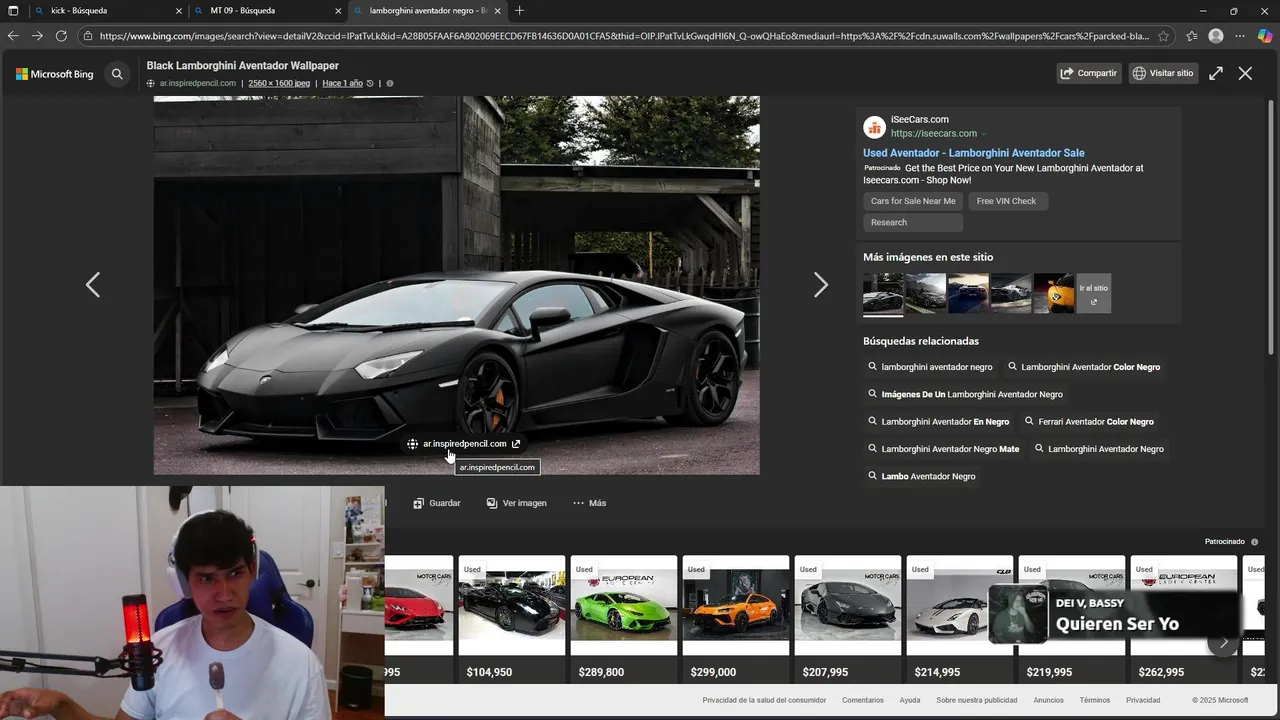Click the ar.inspiredpencil.com overlay link on image
Viewport: 1280px width, 720px height.
tap(464, 444)
